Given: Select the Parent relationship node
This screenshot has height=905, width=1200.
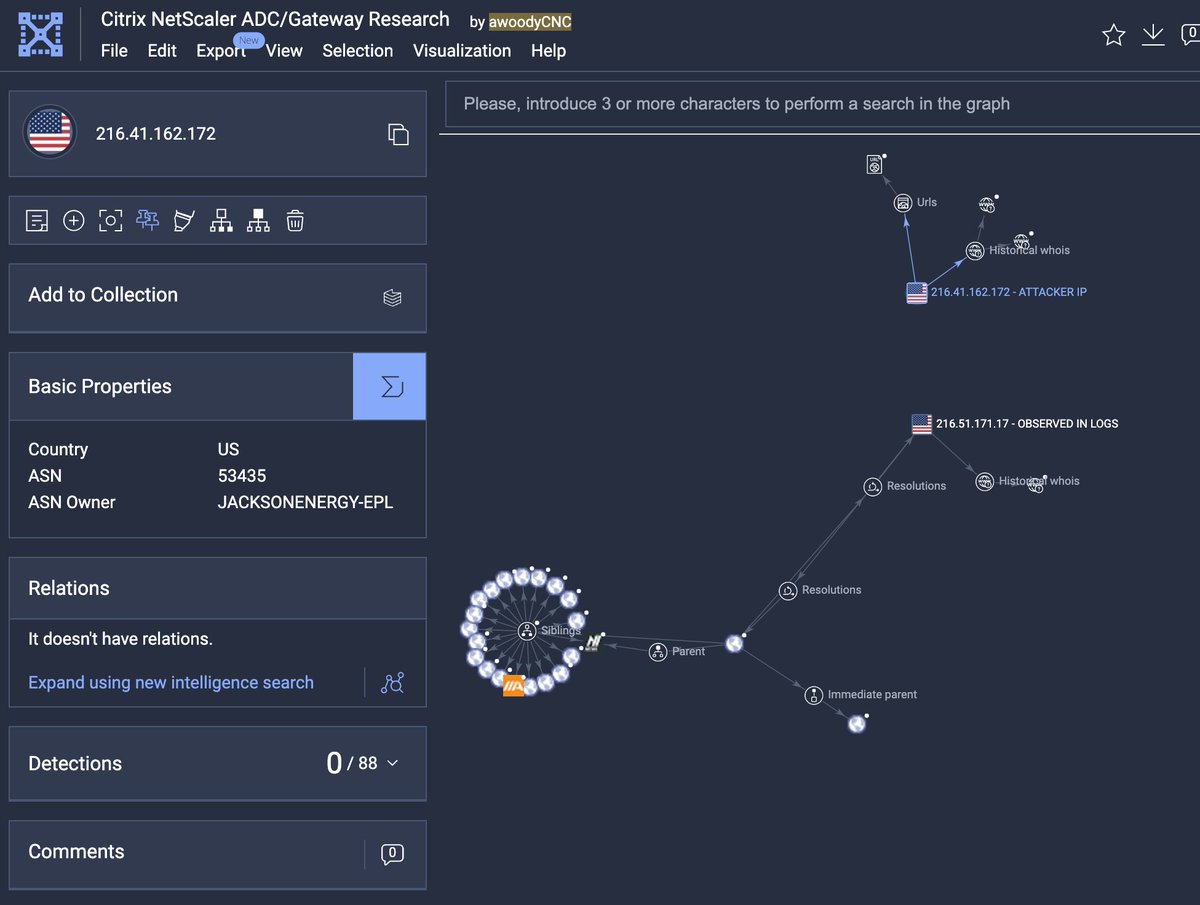Looking at the screenshot, I should tap(658, 652).
